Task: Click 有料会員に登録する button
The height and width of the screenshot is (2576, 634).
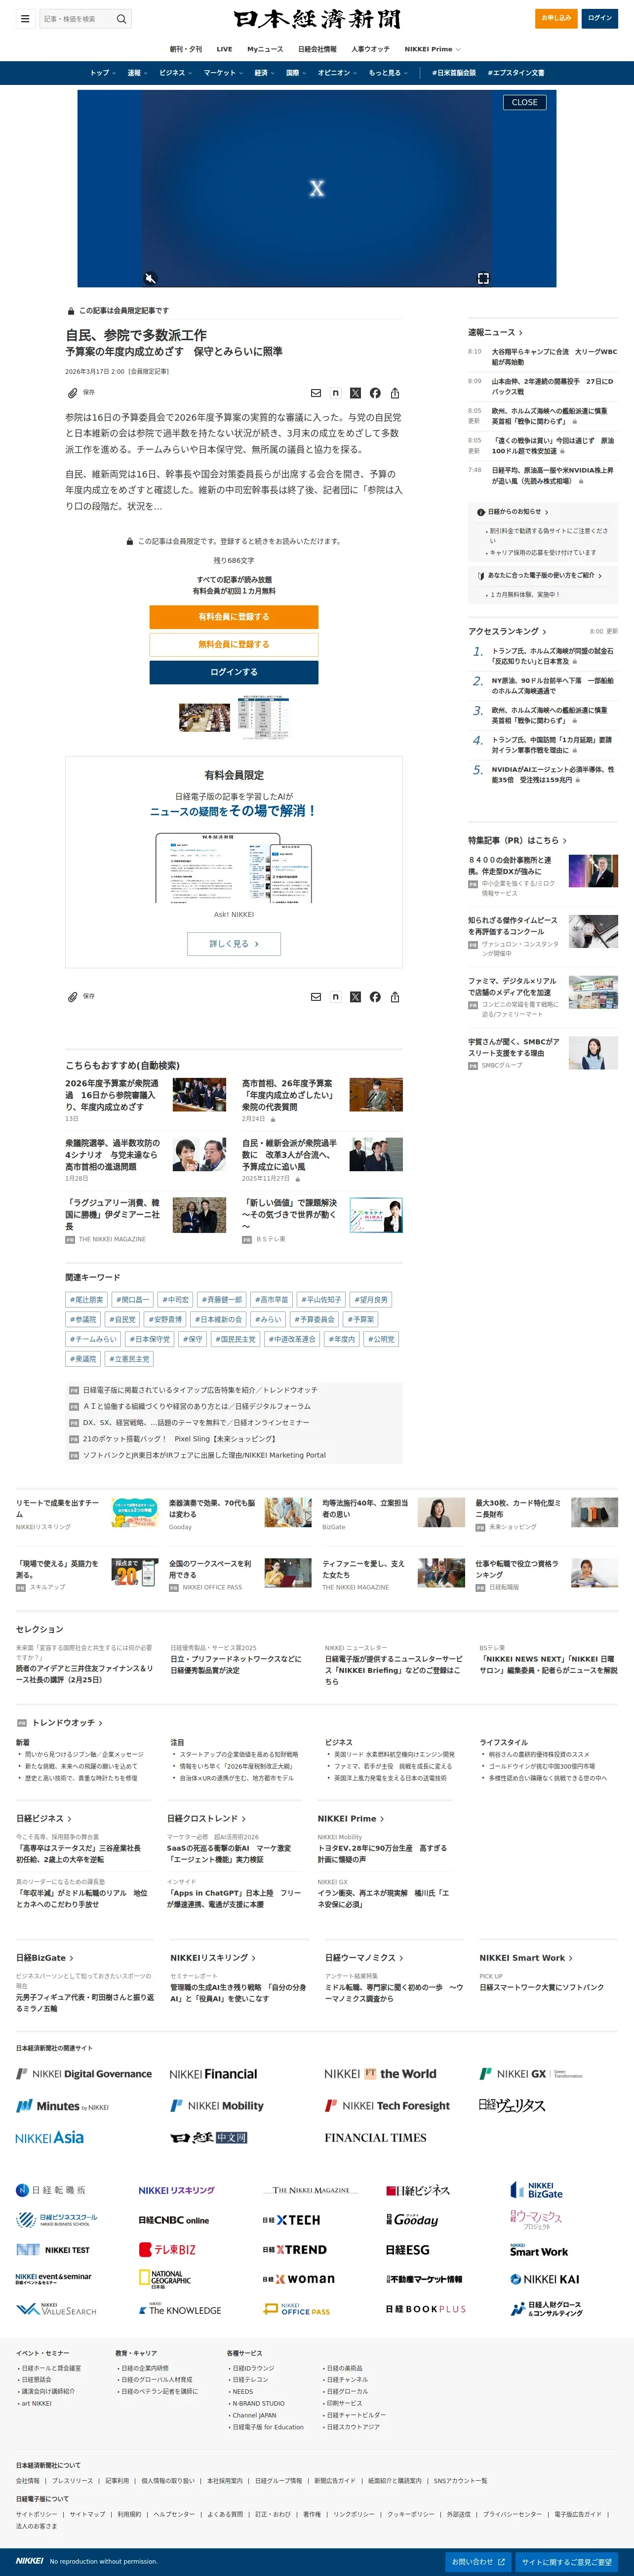Action: coord(234,617)
